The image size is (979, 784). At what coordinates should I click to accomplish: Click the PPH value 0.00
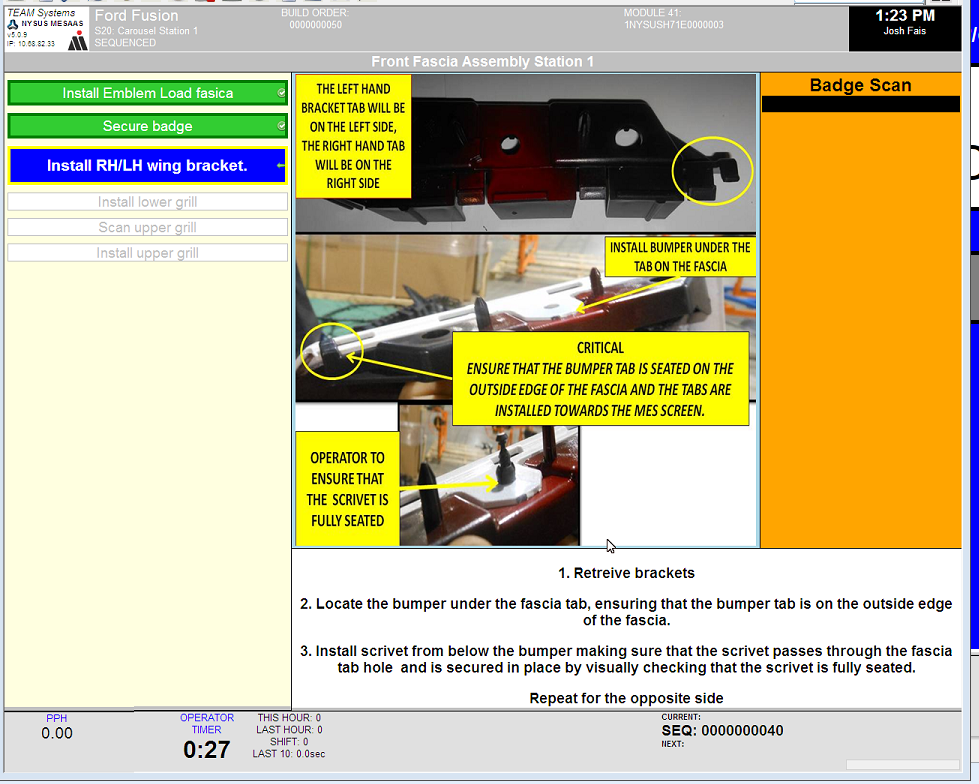coord(57,733)
